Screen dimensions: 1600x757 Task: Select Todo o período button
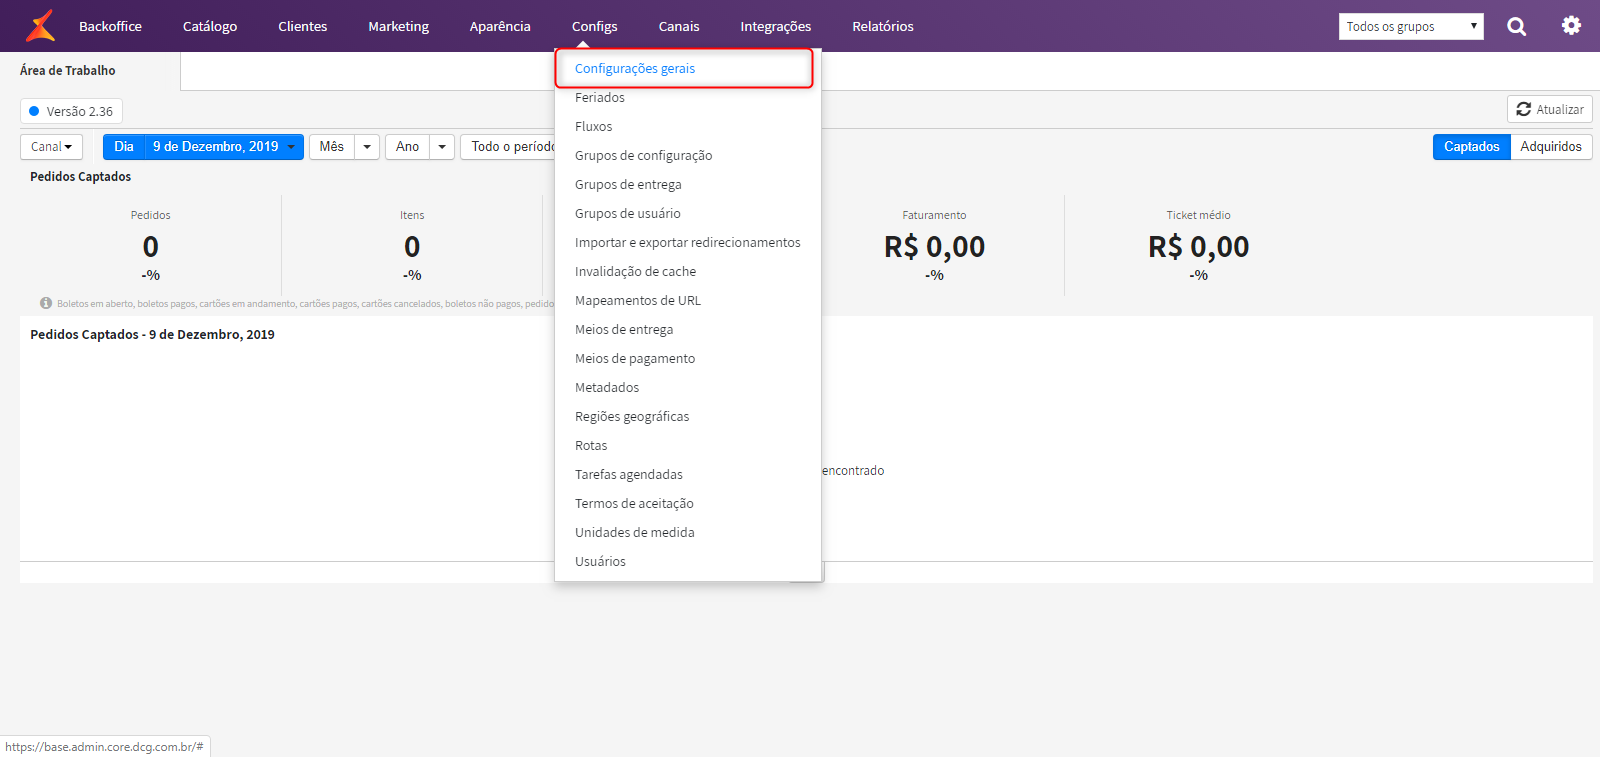tap(508, 147)
